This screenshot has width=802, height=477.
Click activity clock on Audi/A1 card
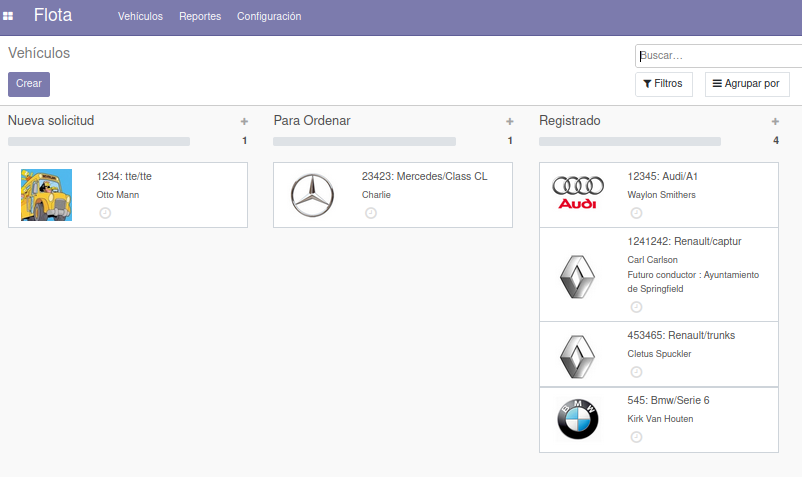[x=636, y=213]
